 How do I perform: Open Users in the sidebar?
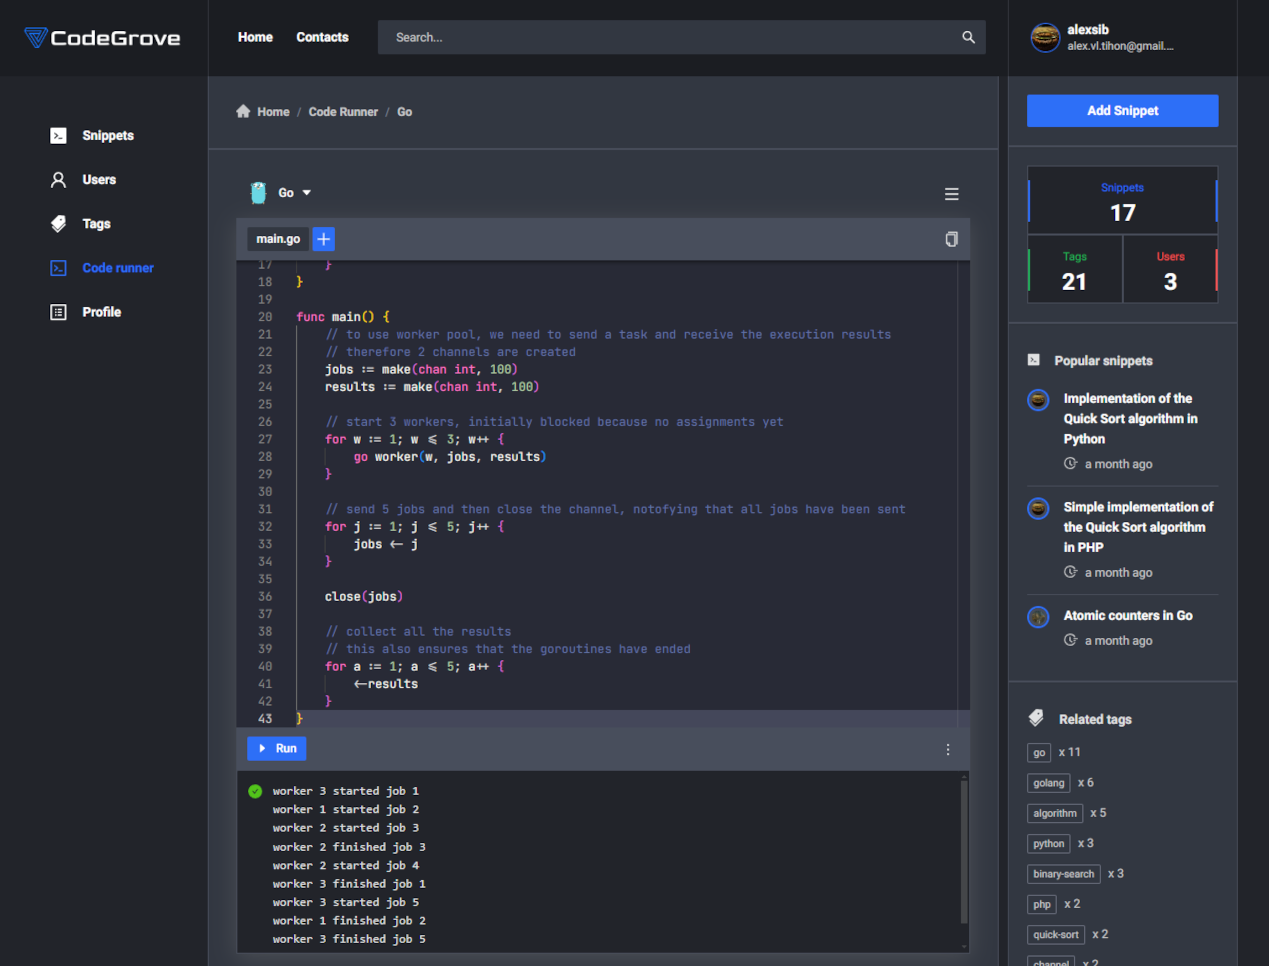pyautogui.click(x=99, y=180)
